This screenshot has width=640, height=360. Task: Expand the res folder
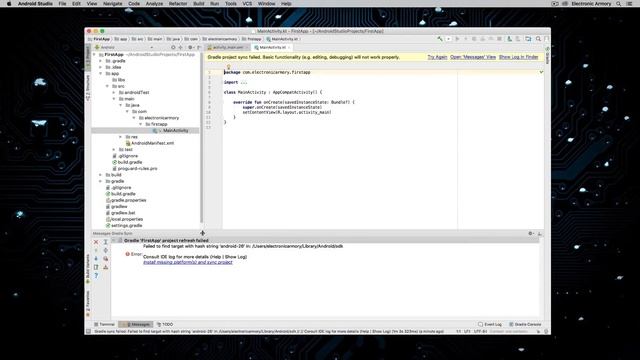(120, 137)
